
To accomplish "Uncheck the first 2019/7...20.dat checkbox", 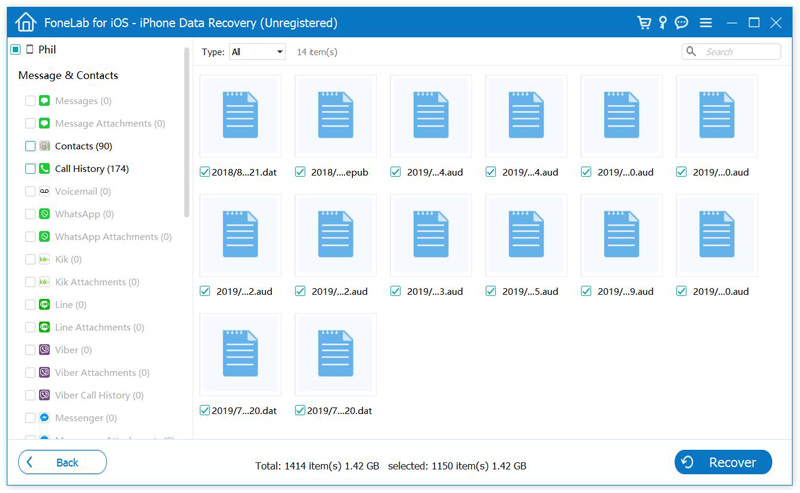I will coord(205,410).
